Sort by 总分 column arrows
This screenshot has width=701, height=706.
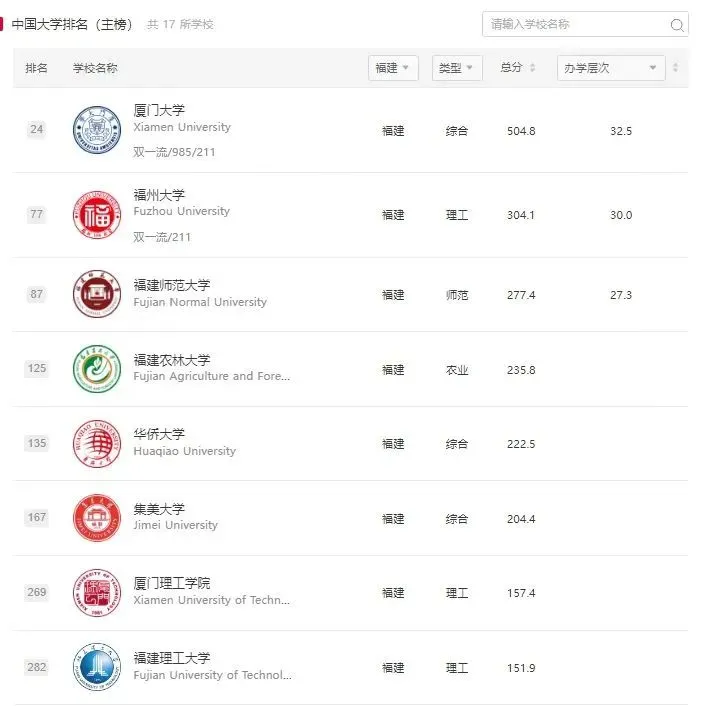point(532,68)
